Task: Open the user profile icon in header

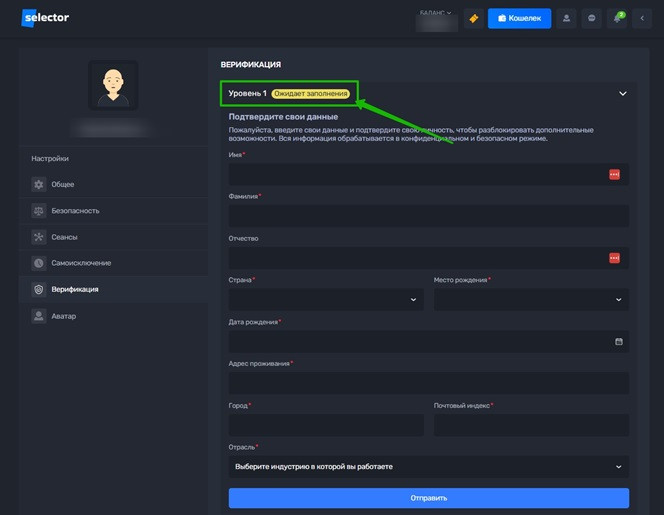Action: (567, 18)
